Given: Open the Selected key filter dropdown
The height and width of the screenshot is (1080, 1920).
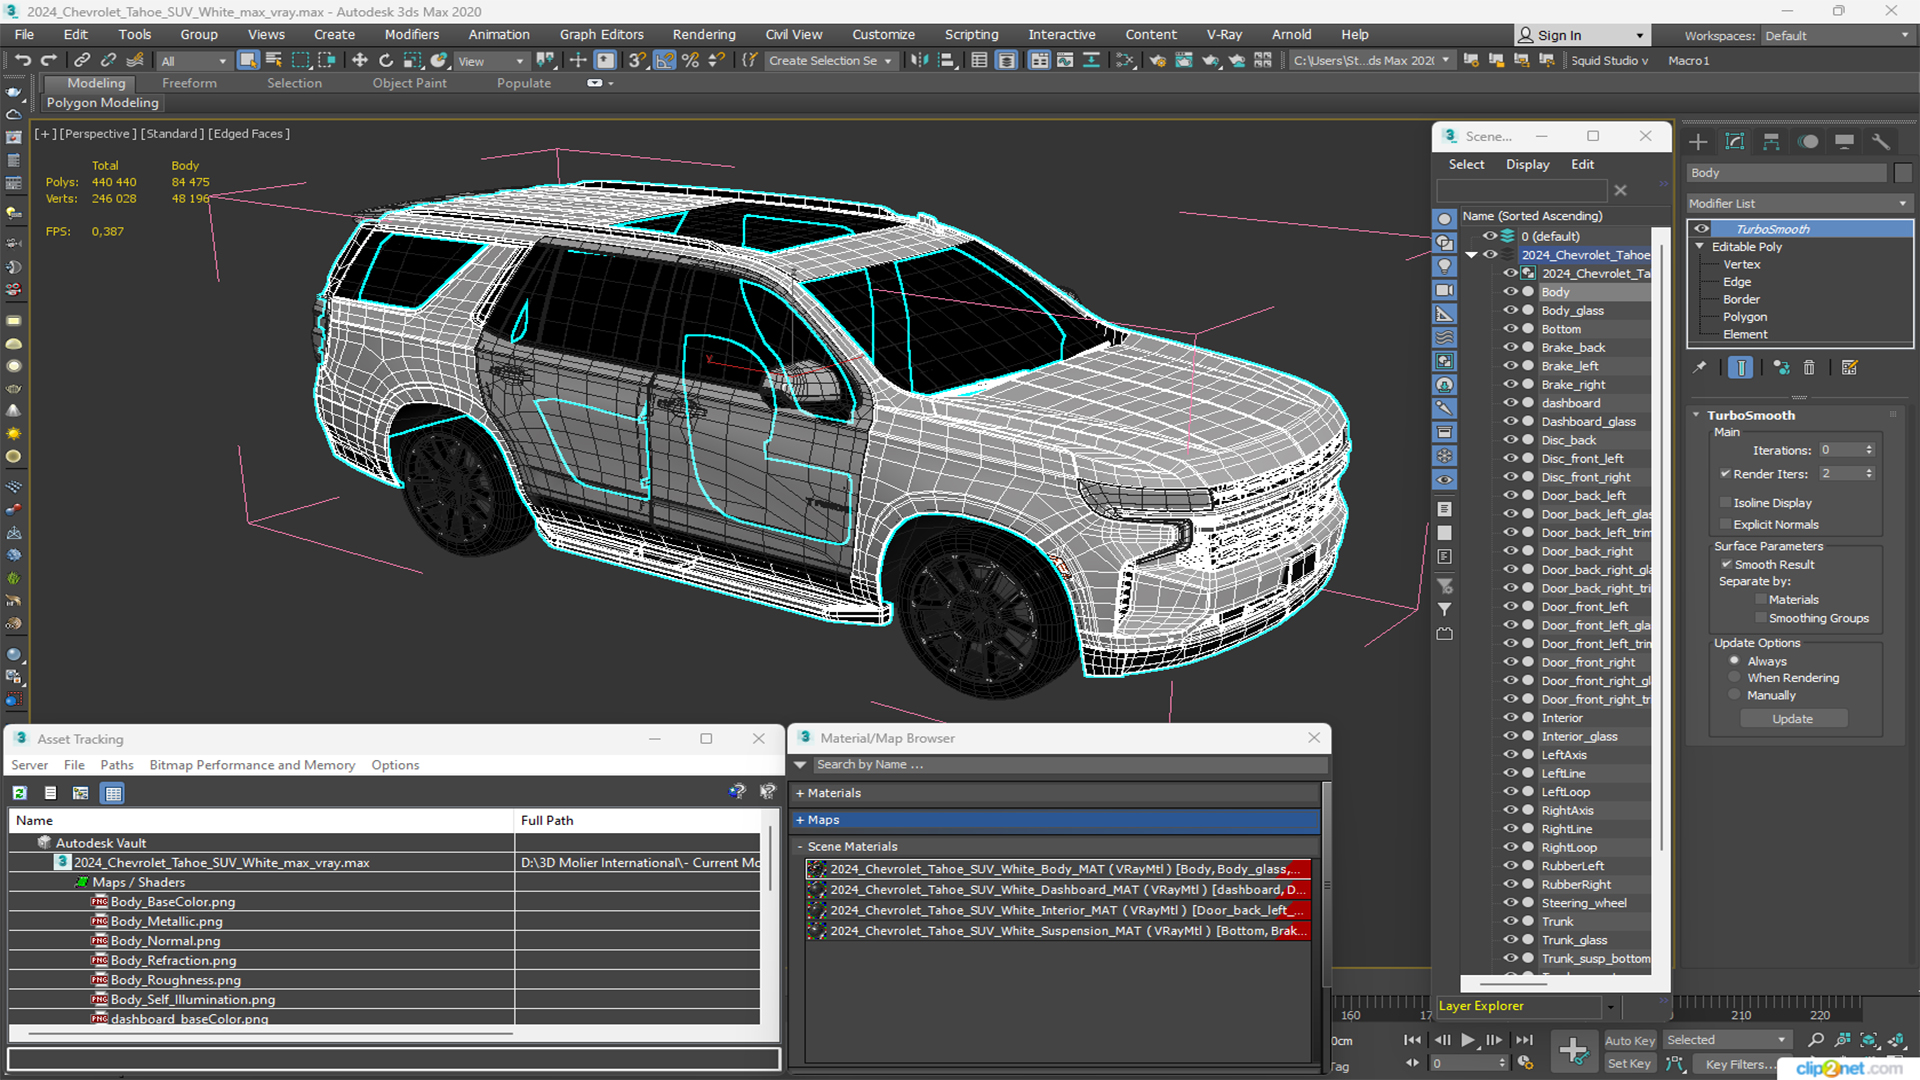Looking at the screenshot, I should 1727,1040.
